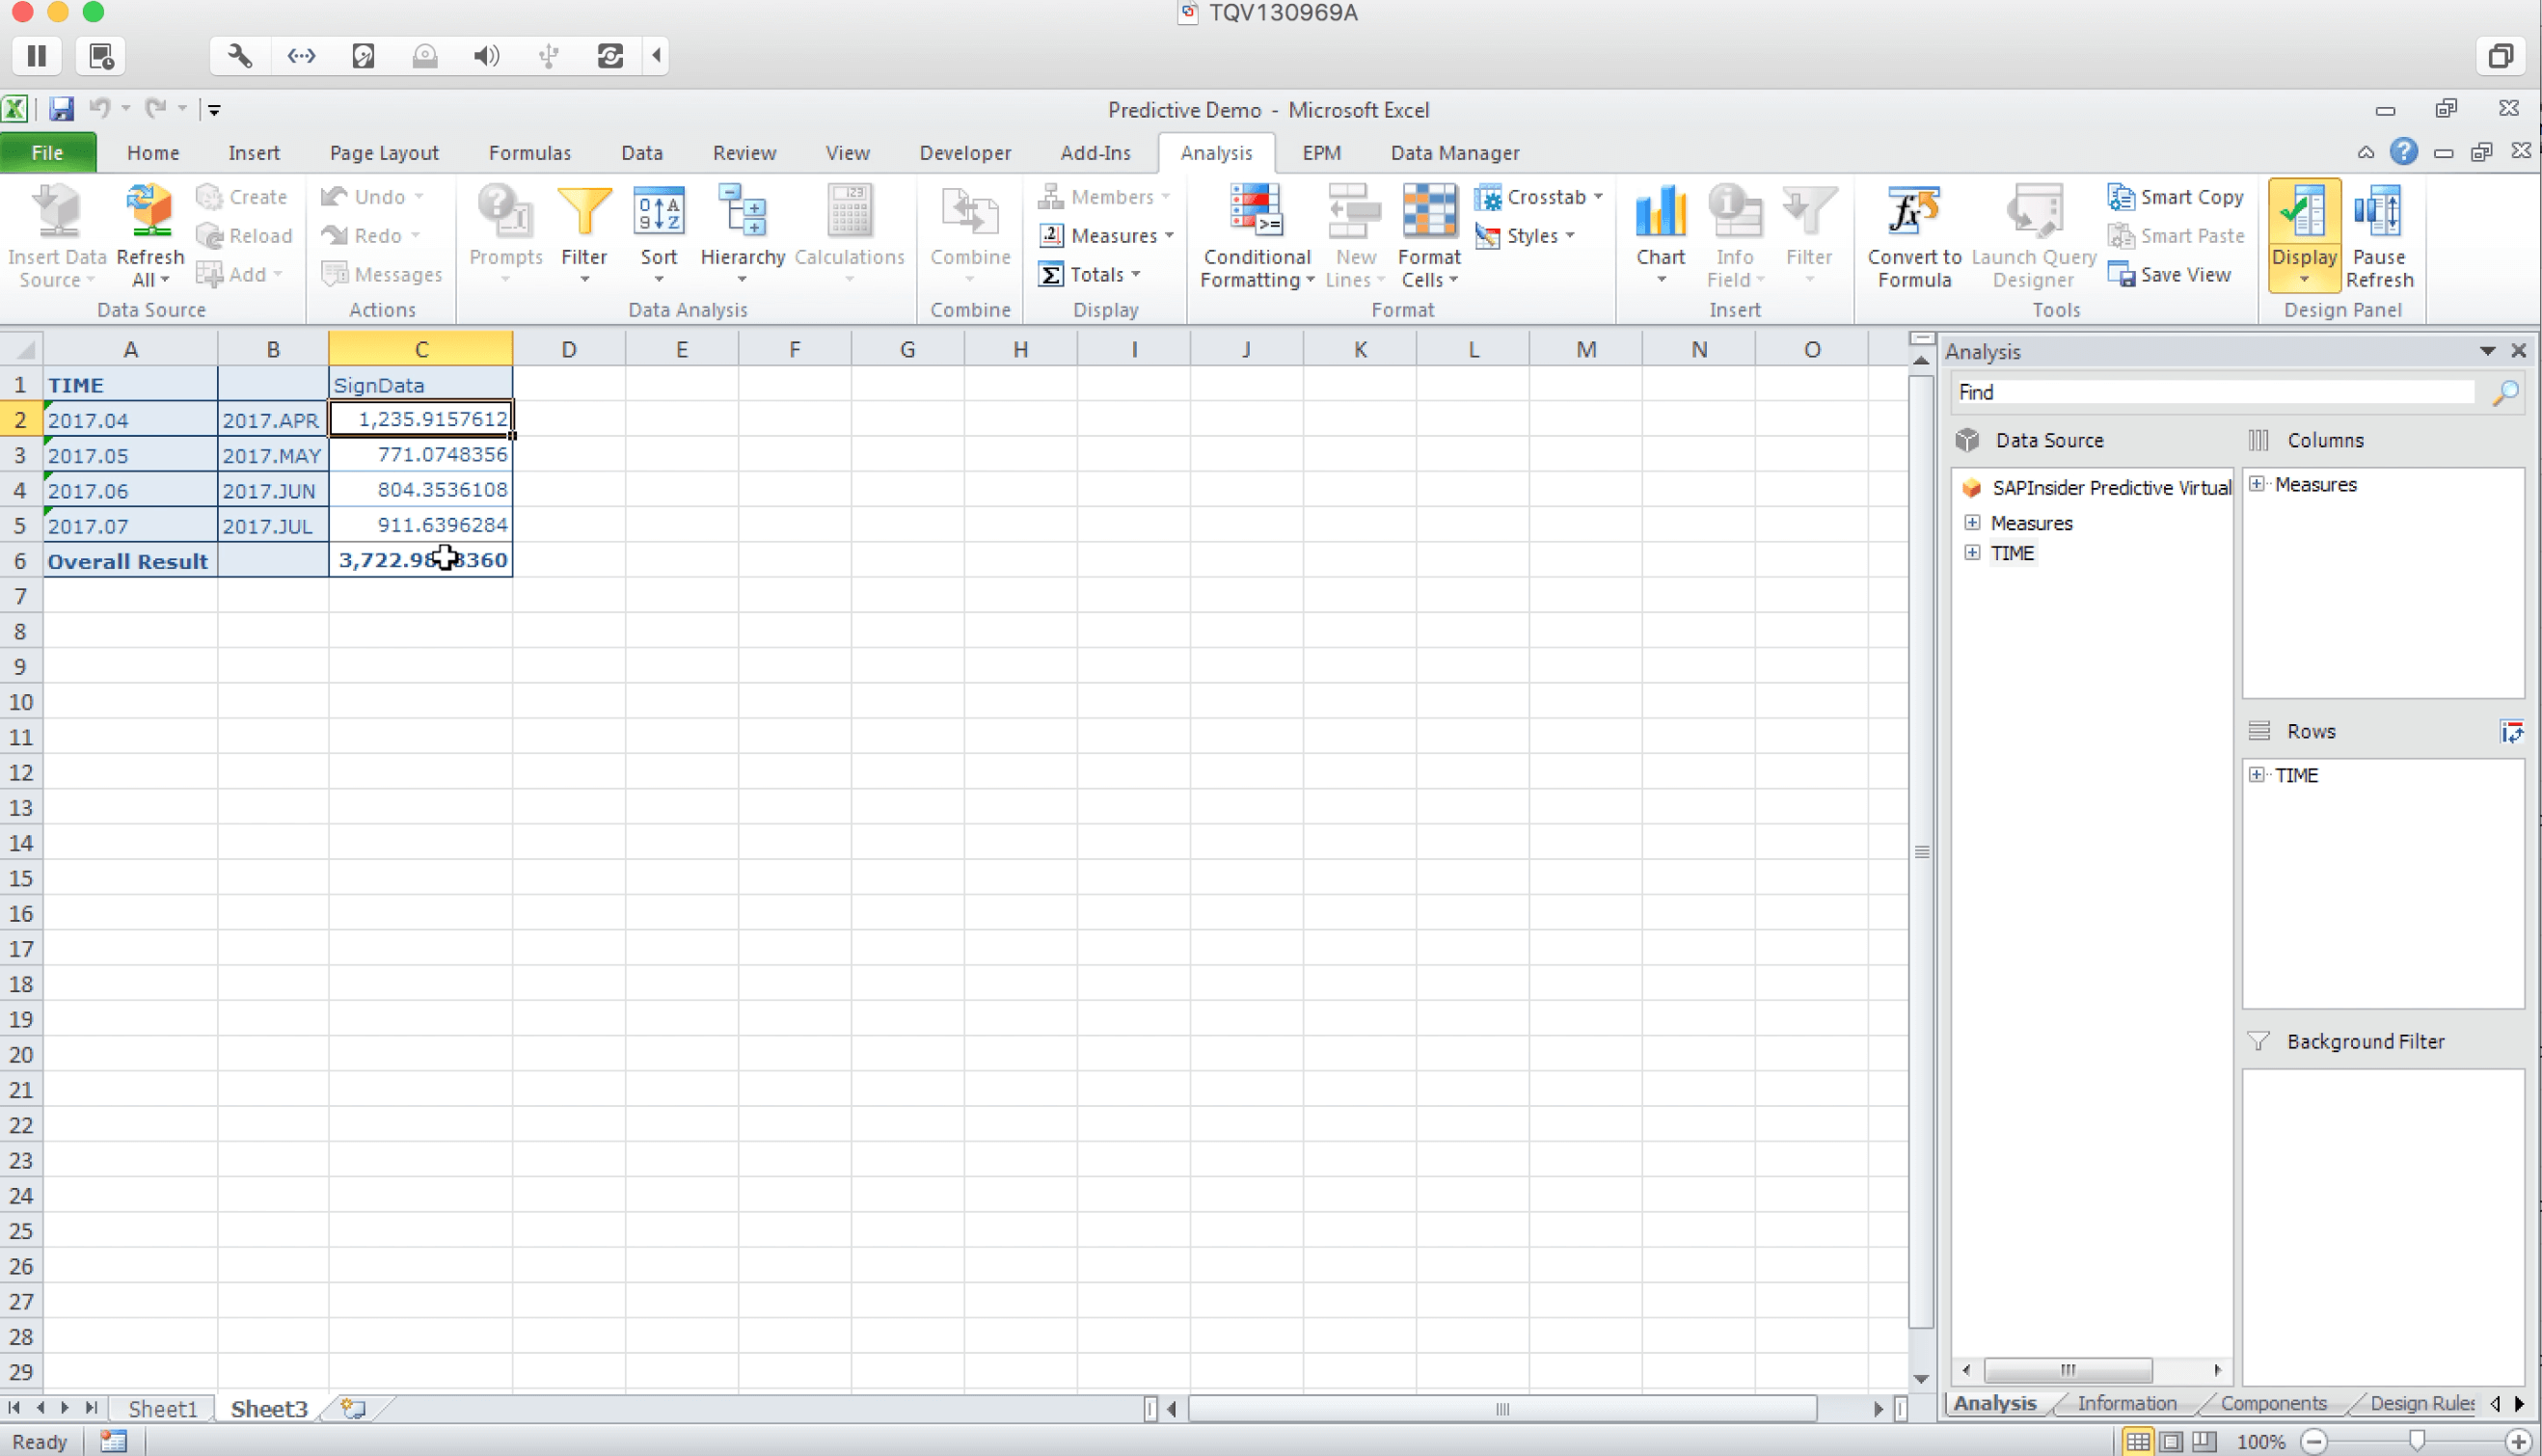Image resolution: width=2542 pixels, height=1456 pixels.
Task: Expand Measures in the Data Source tree
Action: [1971, 522]
